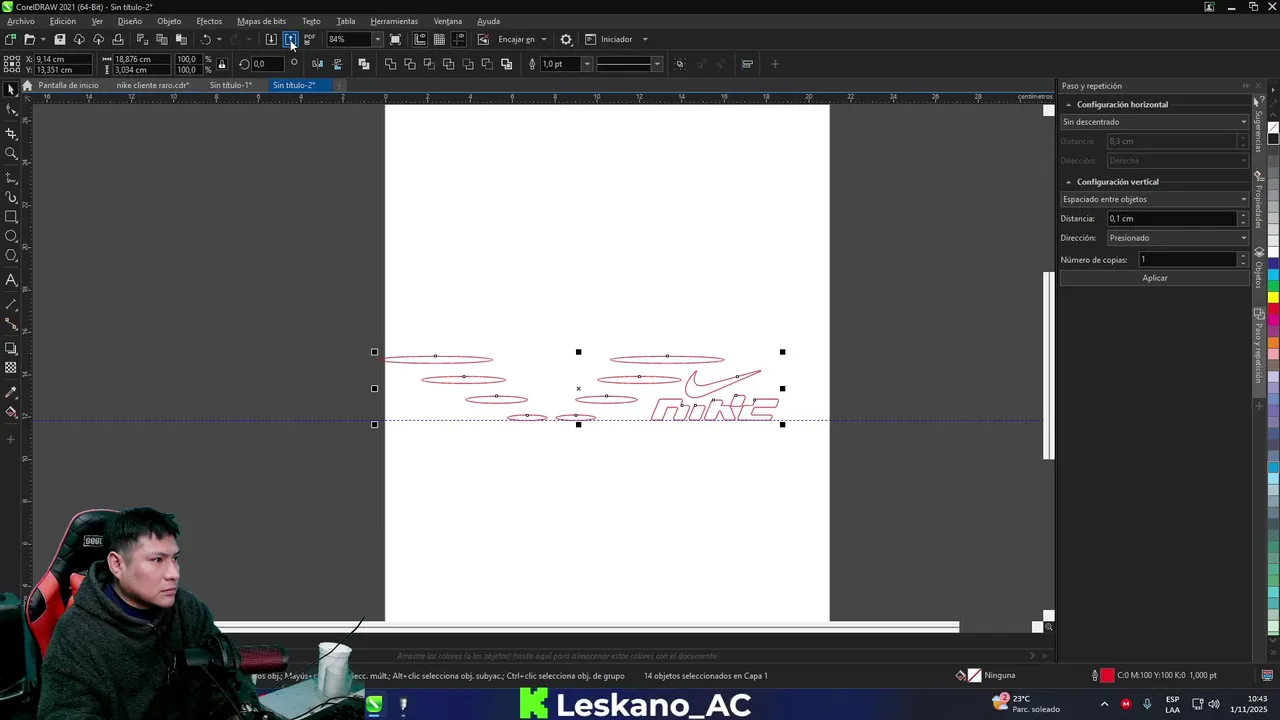Select the Pick tool in toolbox
This screenshot has height=720, width=1280.
tap(11, 90)
